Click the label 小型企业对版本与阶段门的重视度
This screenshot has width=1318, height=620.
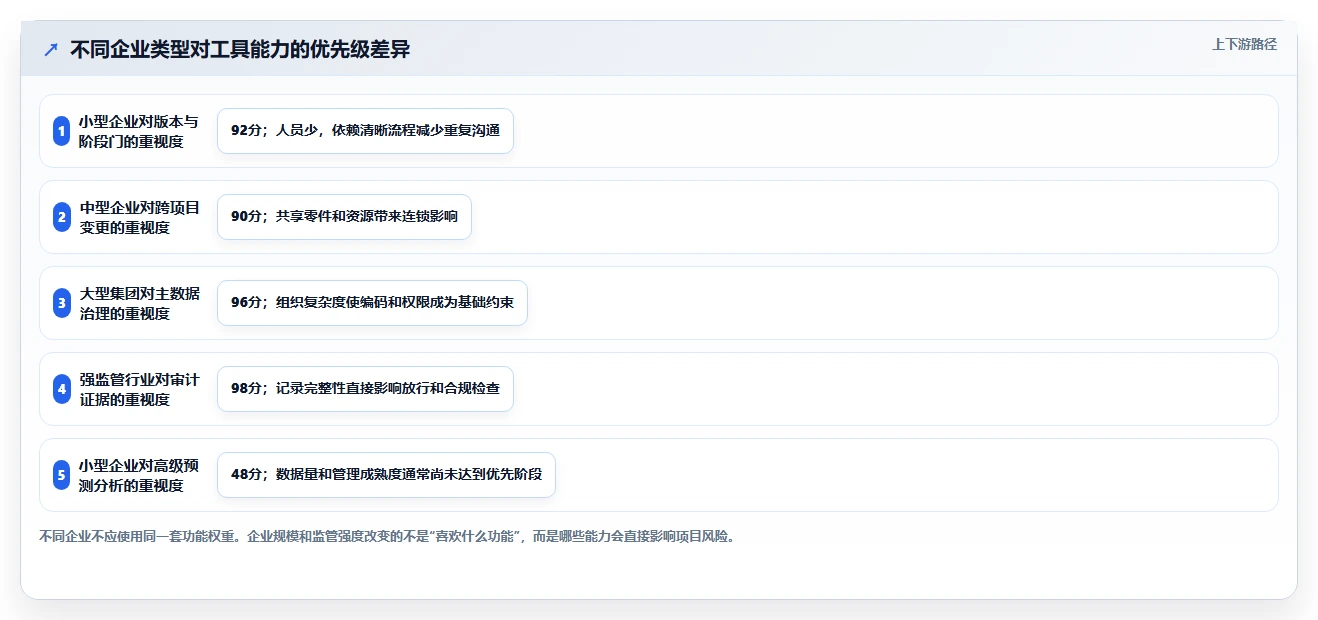pos(139,131)
